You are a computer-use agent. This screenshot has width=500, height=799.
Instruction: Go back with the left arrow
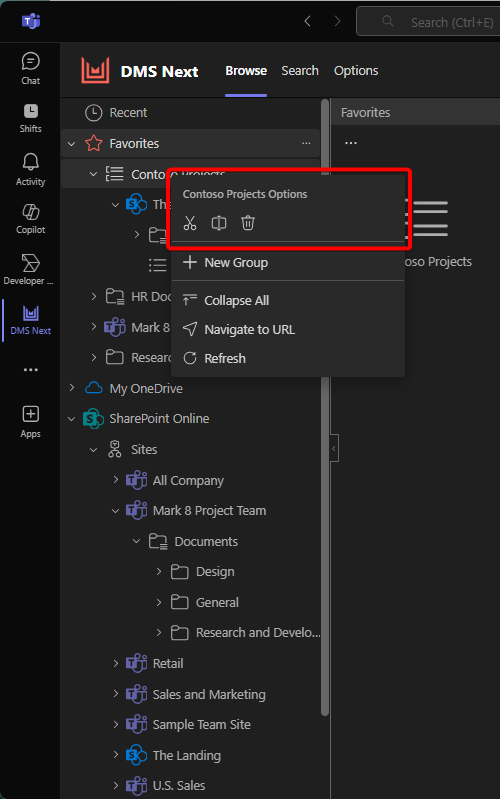(307, 21)
